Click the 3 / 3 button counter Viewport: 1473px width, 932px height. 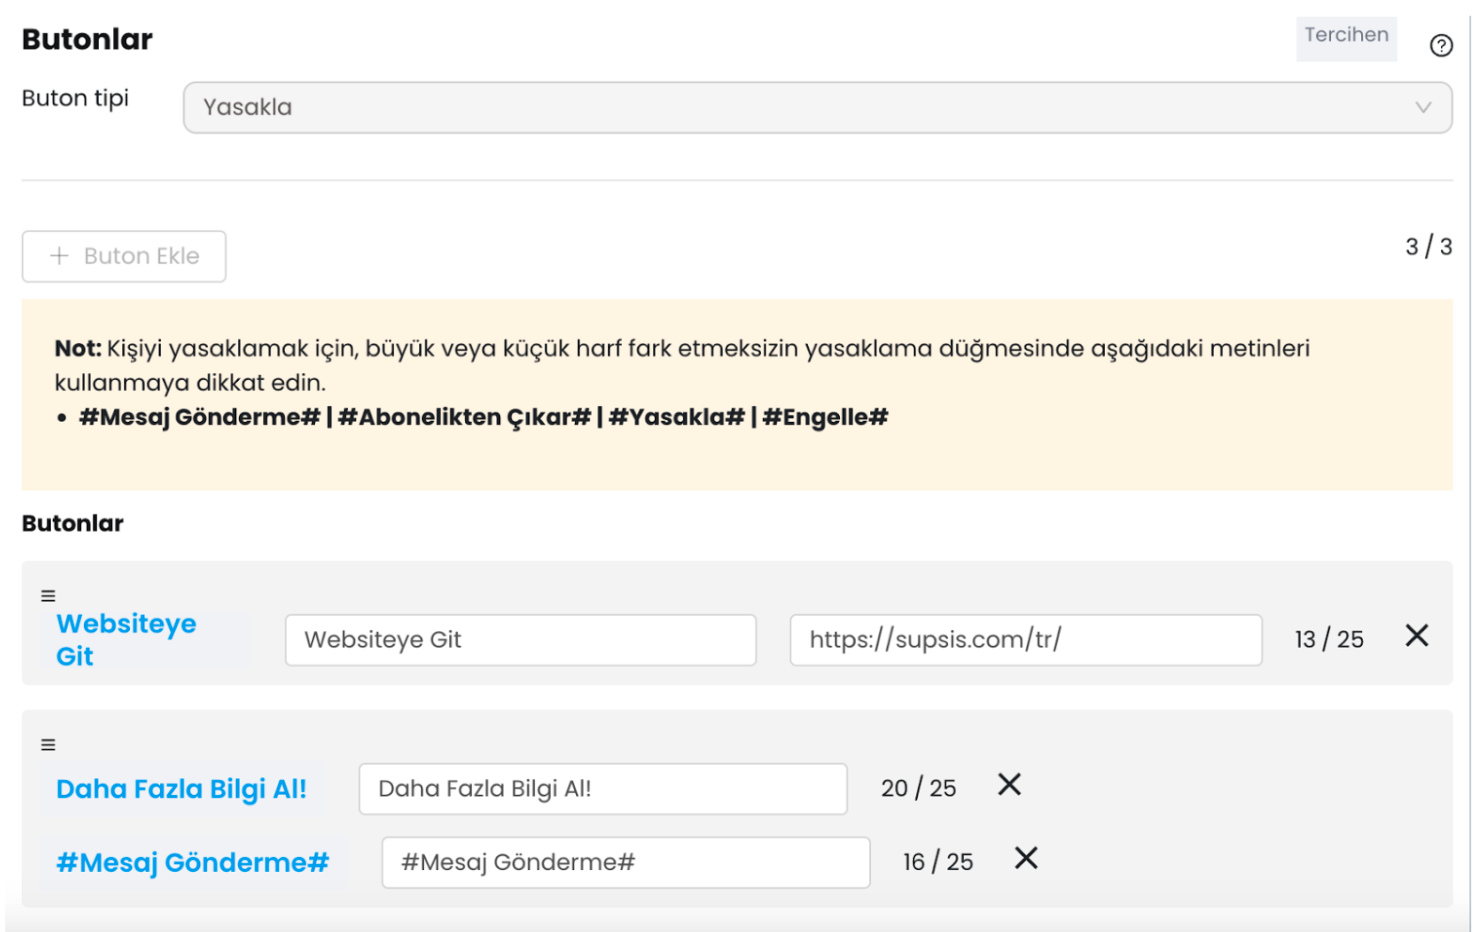1428,247
